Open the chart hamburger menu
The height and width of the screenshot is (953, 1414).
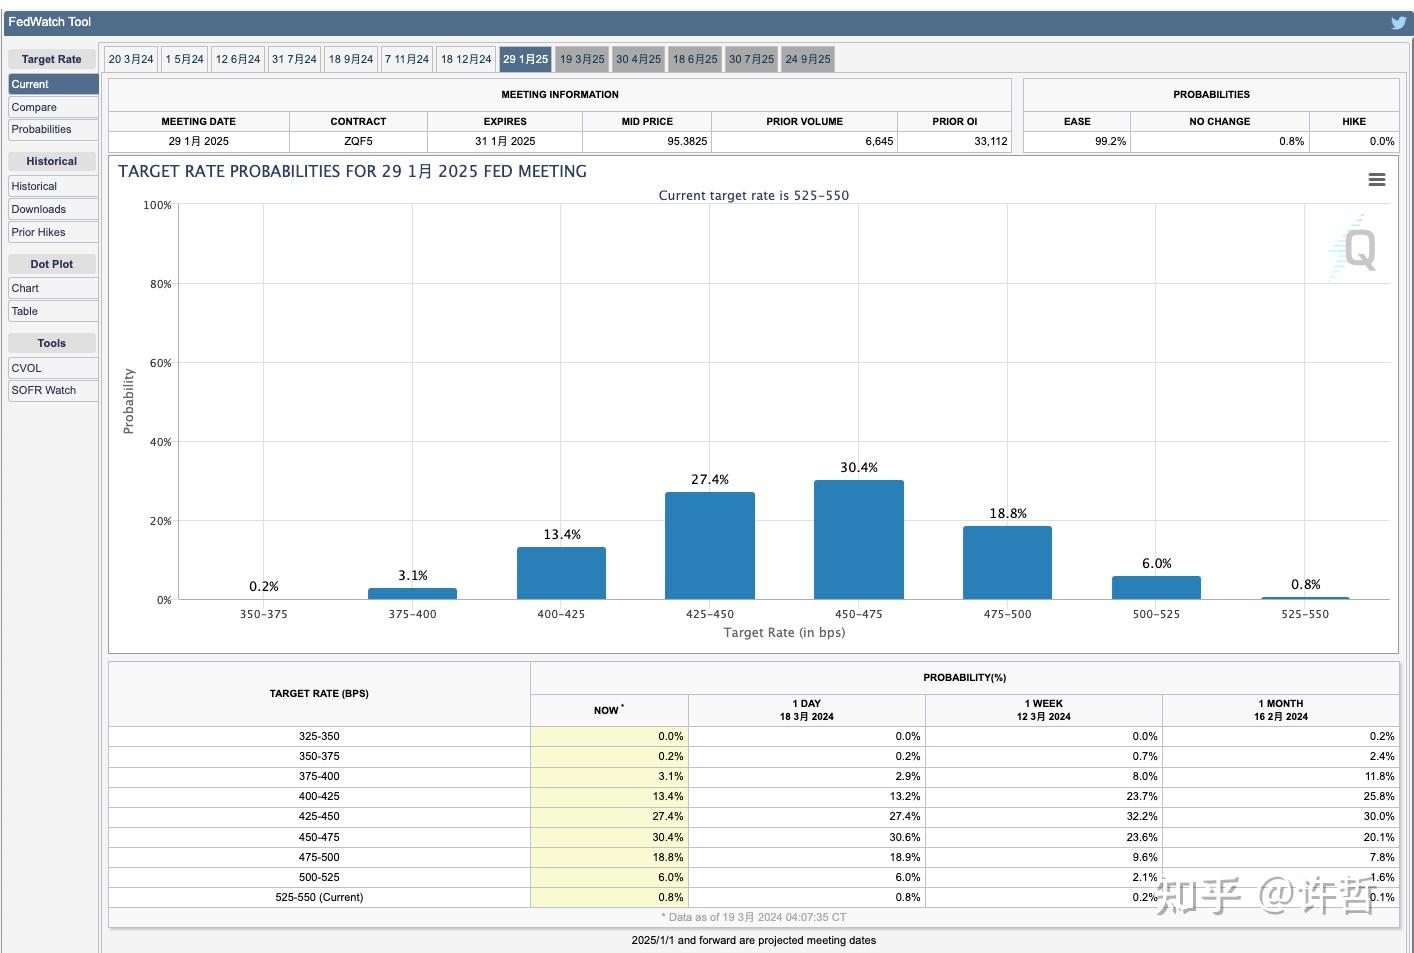click(1376, 180)
